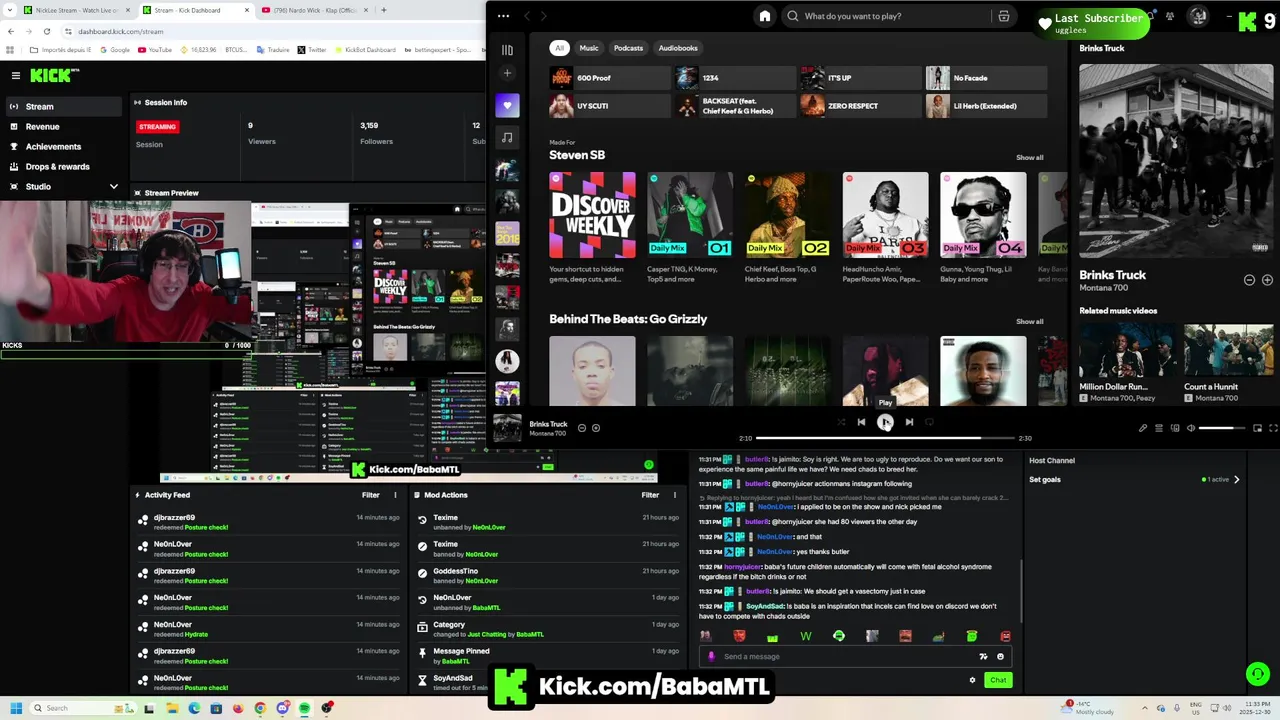The height and width of the screenshot is (720, 1280).
Task: Open the Daily Mix 02 cover
Action: pyautogui.click(x=788, y=215)
